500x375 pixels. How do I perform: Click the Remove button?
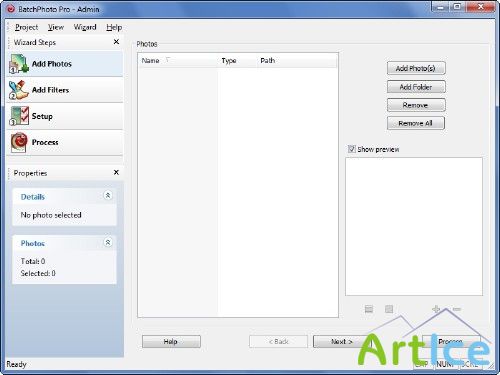pos(416,105)
